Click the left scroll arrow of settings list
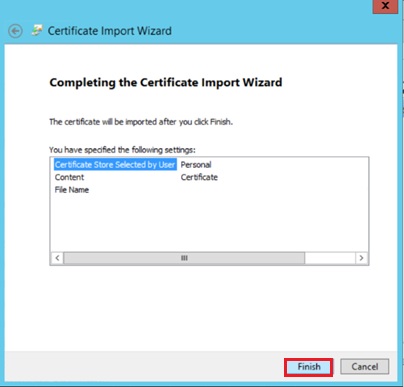Image resolution: width=404 pixels, height=387 pixels. click(x=57, y=258)
